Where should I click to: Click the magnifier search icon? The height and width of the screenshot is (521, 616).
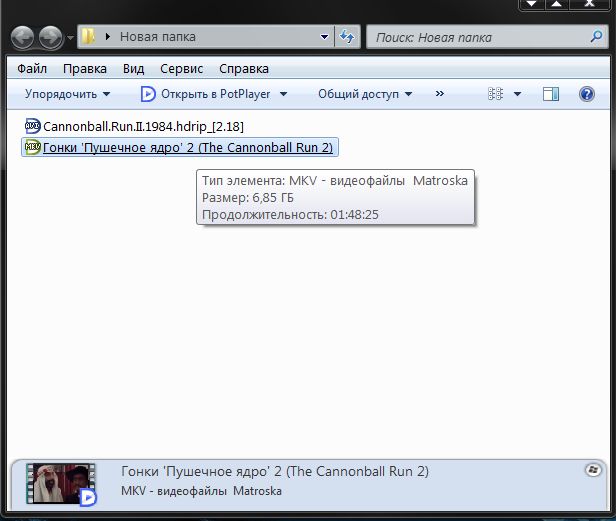pos(596,37)
